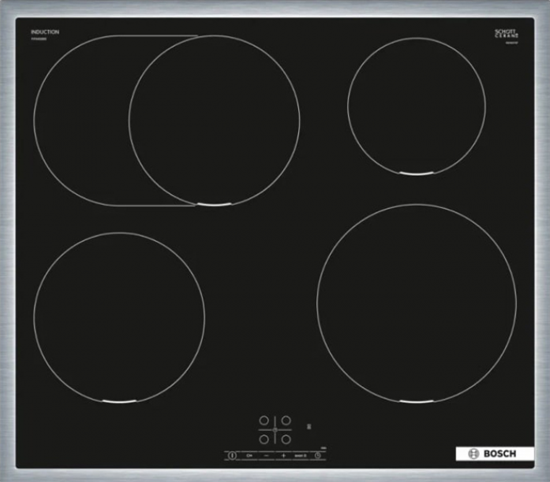Tap the center dot of the zone selector cross
The height and width of the screenshot is (482, 550).
tap(275, 430)
